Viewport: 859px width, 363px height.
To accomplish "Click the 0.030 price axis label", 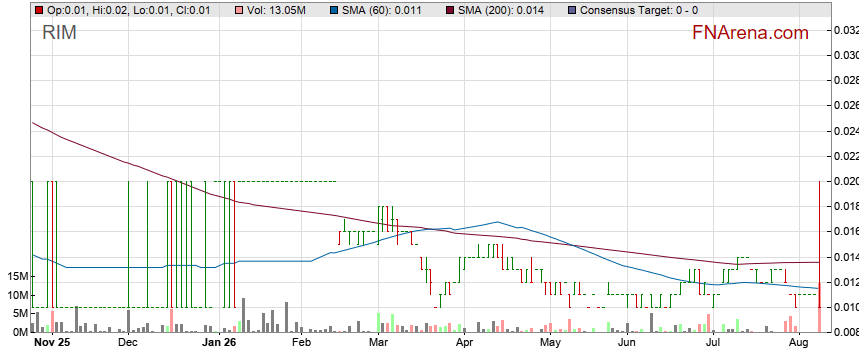I will (846, 55).
